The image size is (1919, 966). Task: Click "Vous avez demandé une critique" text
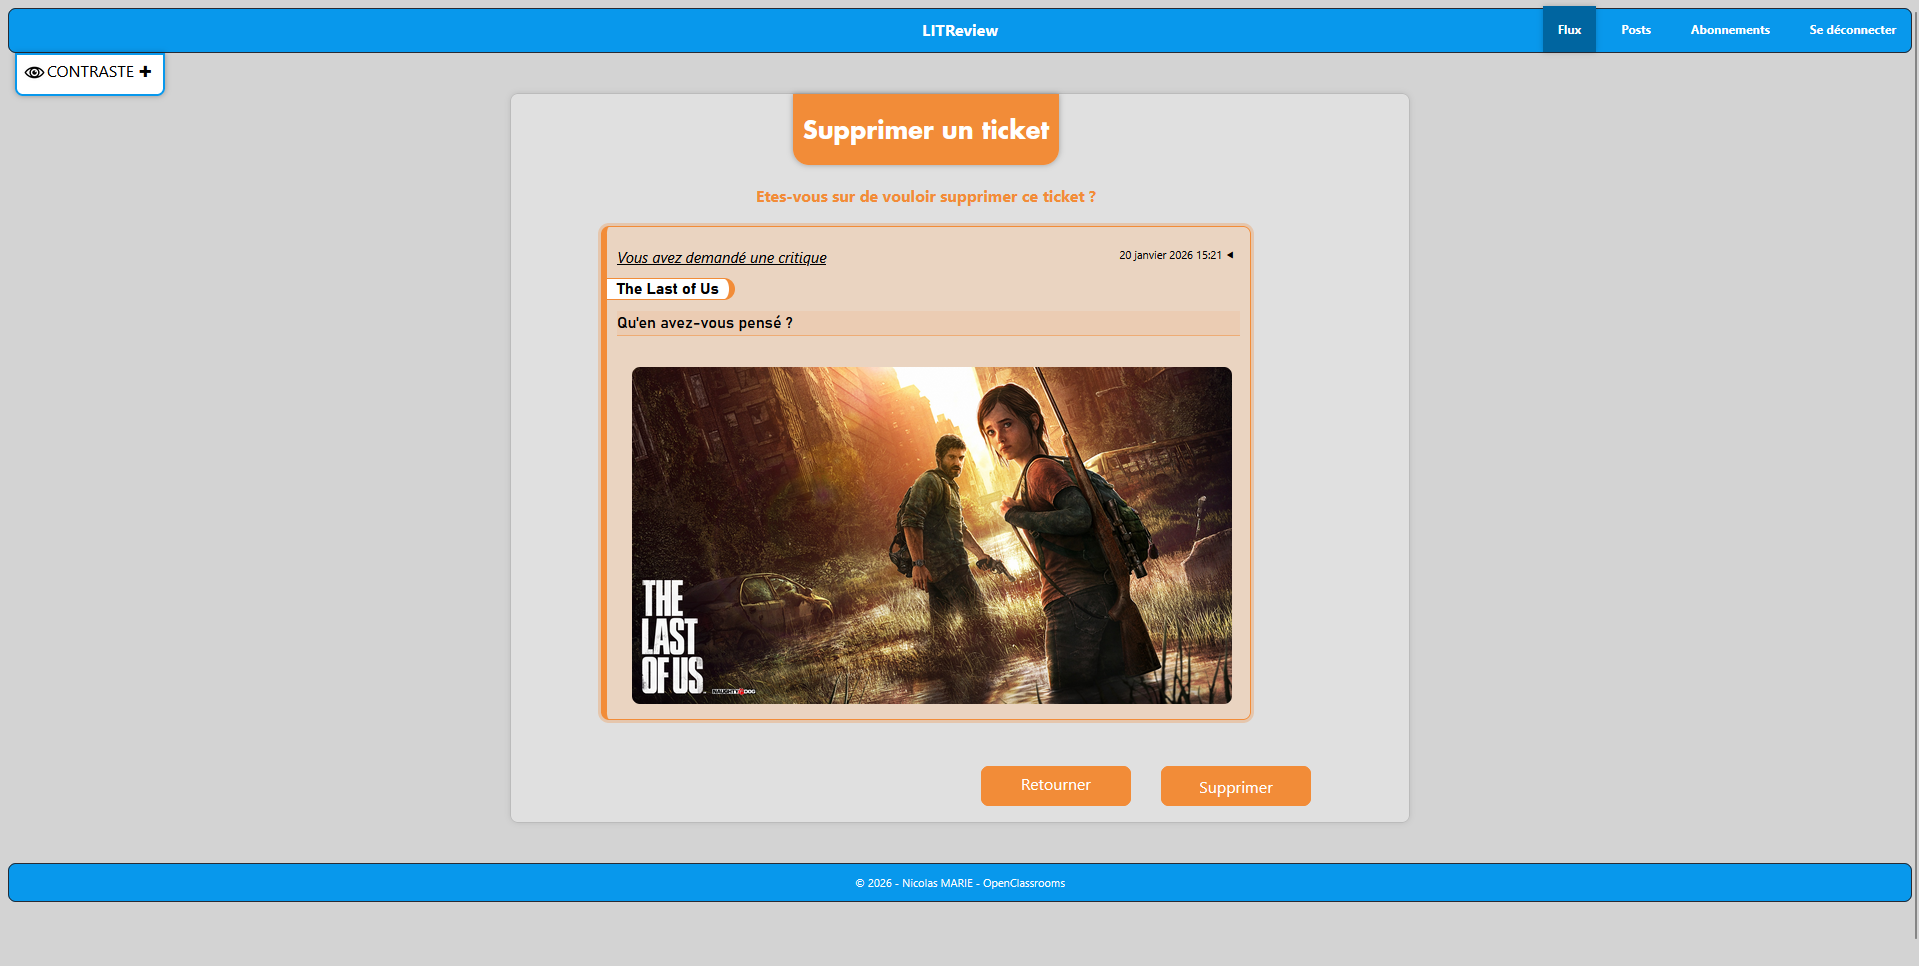(x=721, y=258)
